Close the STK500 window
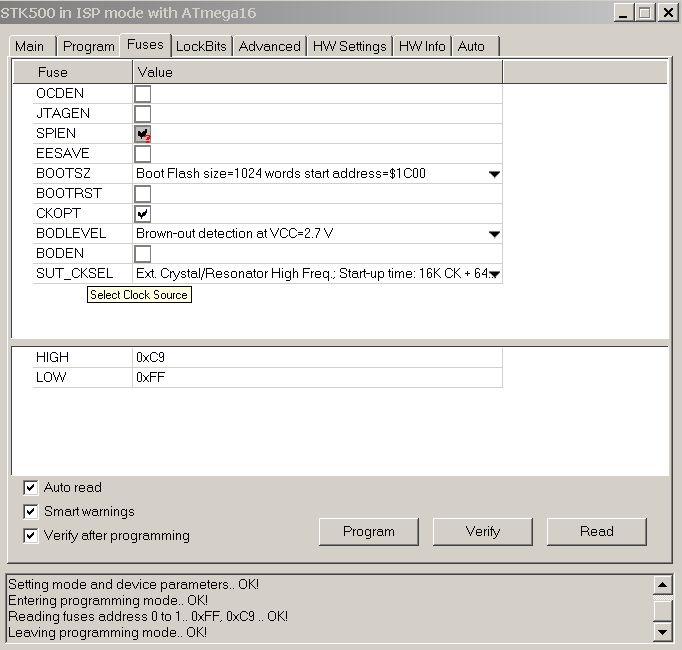This screenshot has height=650, width=682. (x=668, y=13)
